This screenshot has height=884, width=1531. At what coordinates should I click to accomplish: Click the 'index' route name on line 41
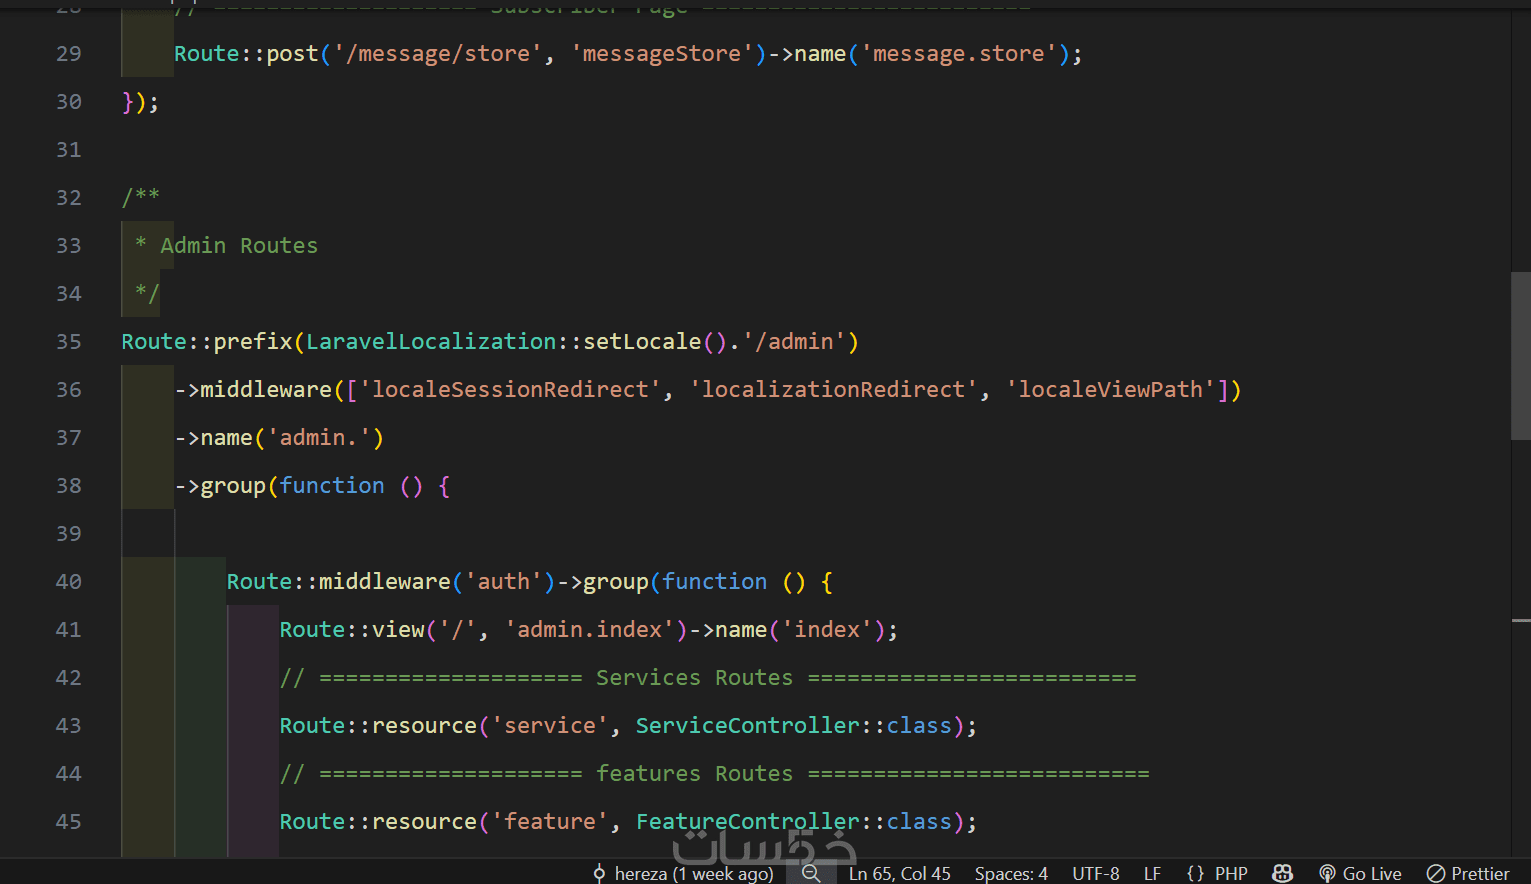(827, 630)
